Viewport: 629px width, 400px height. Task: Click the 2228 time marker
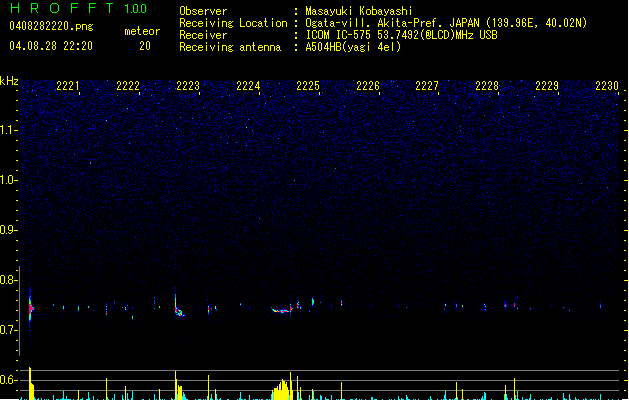pos(487,86)
